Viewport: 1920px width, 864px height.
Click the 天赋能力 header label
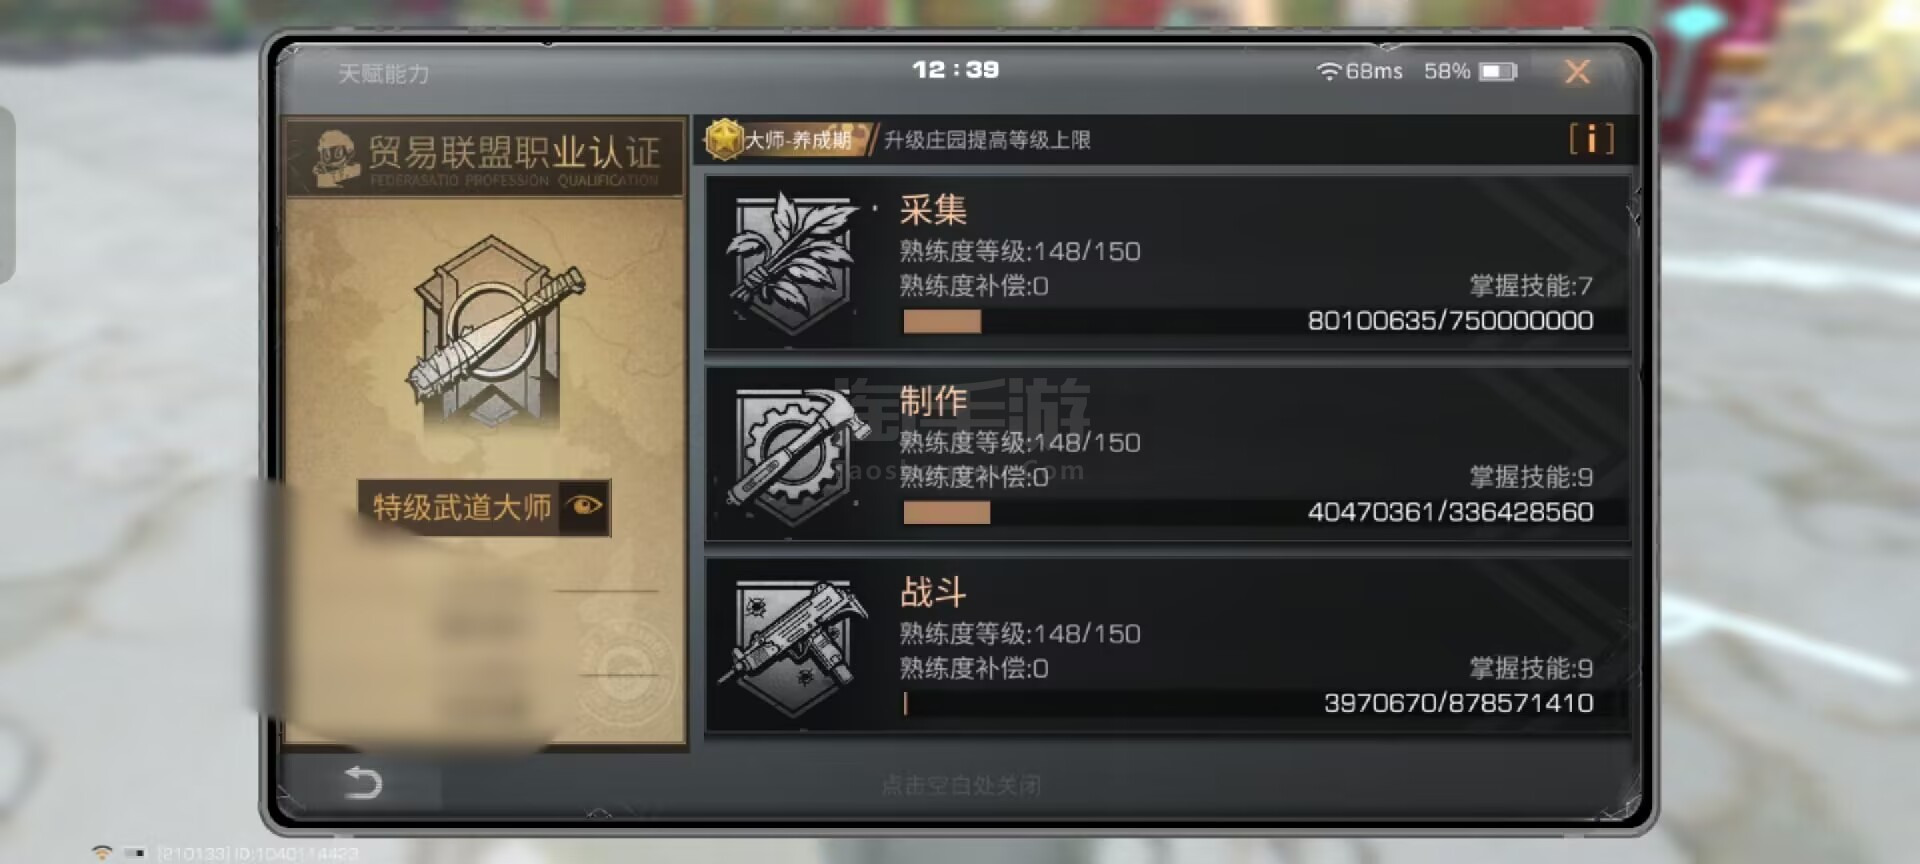click(x=384, y=73)
